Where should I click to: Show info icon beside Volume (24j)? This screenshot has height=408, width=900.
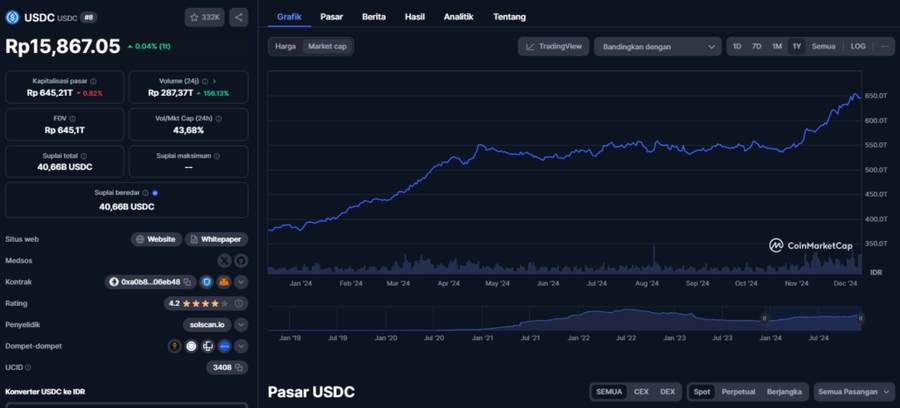(x=205, y=81)
